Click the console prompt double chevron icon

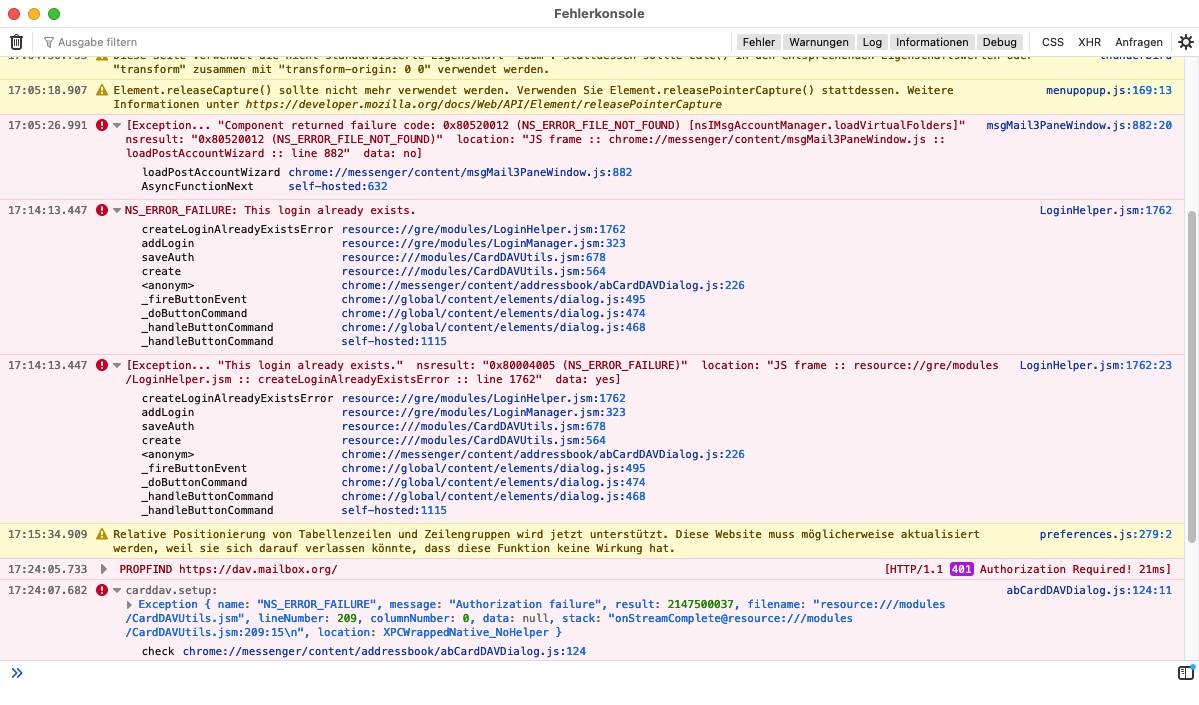(16, 673)
